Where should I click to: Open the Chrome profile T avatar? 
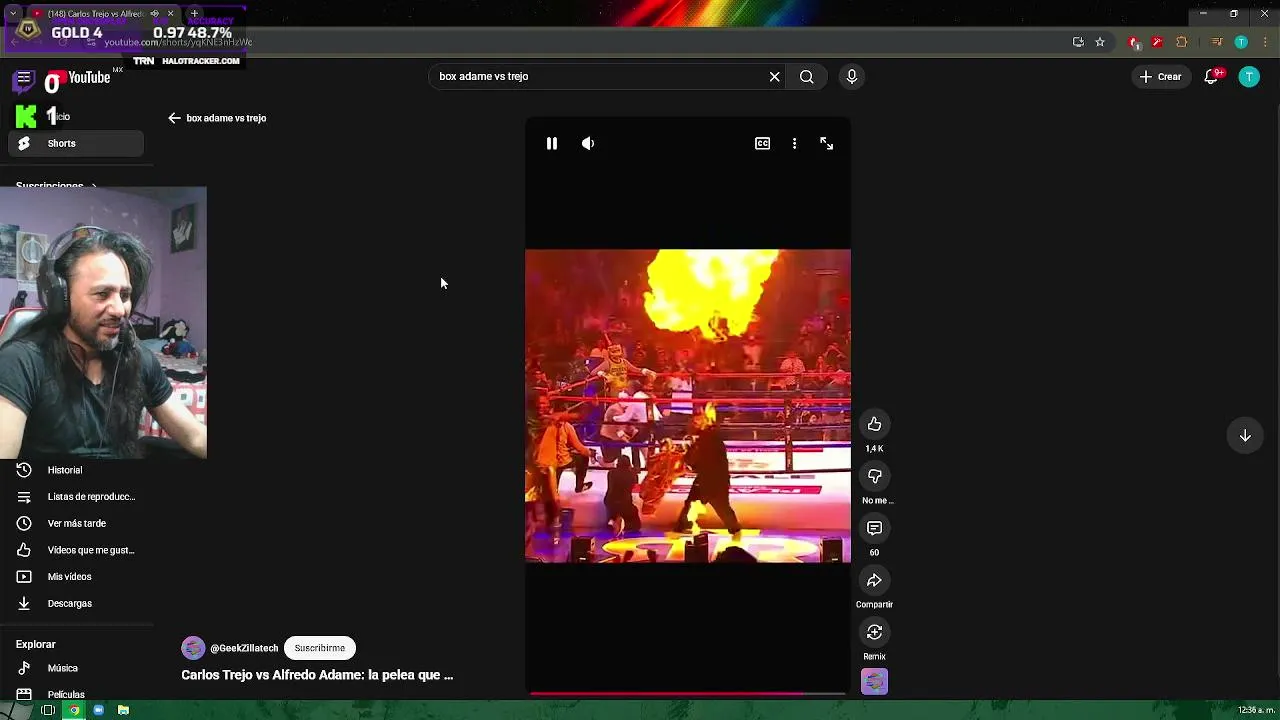pos(1241,42)
